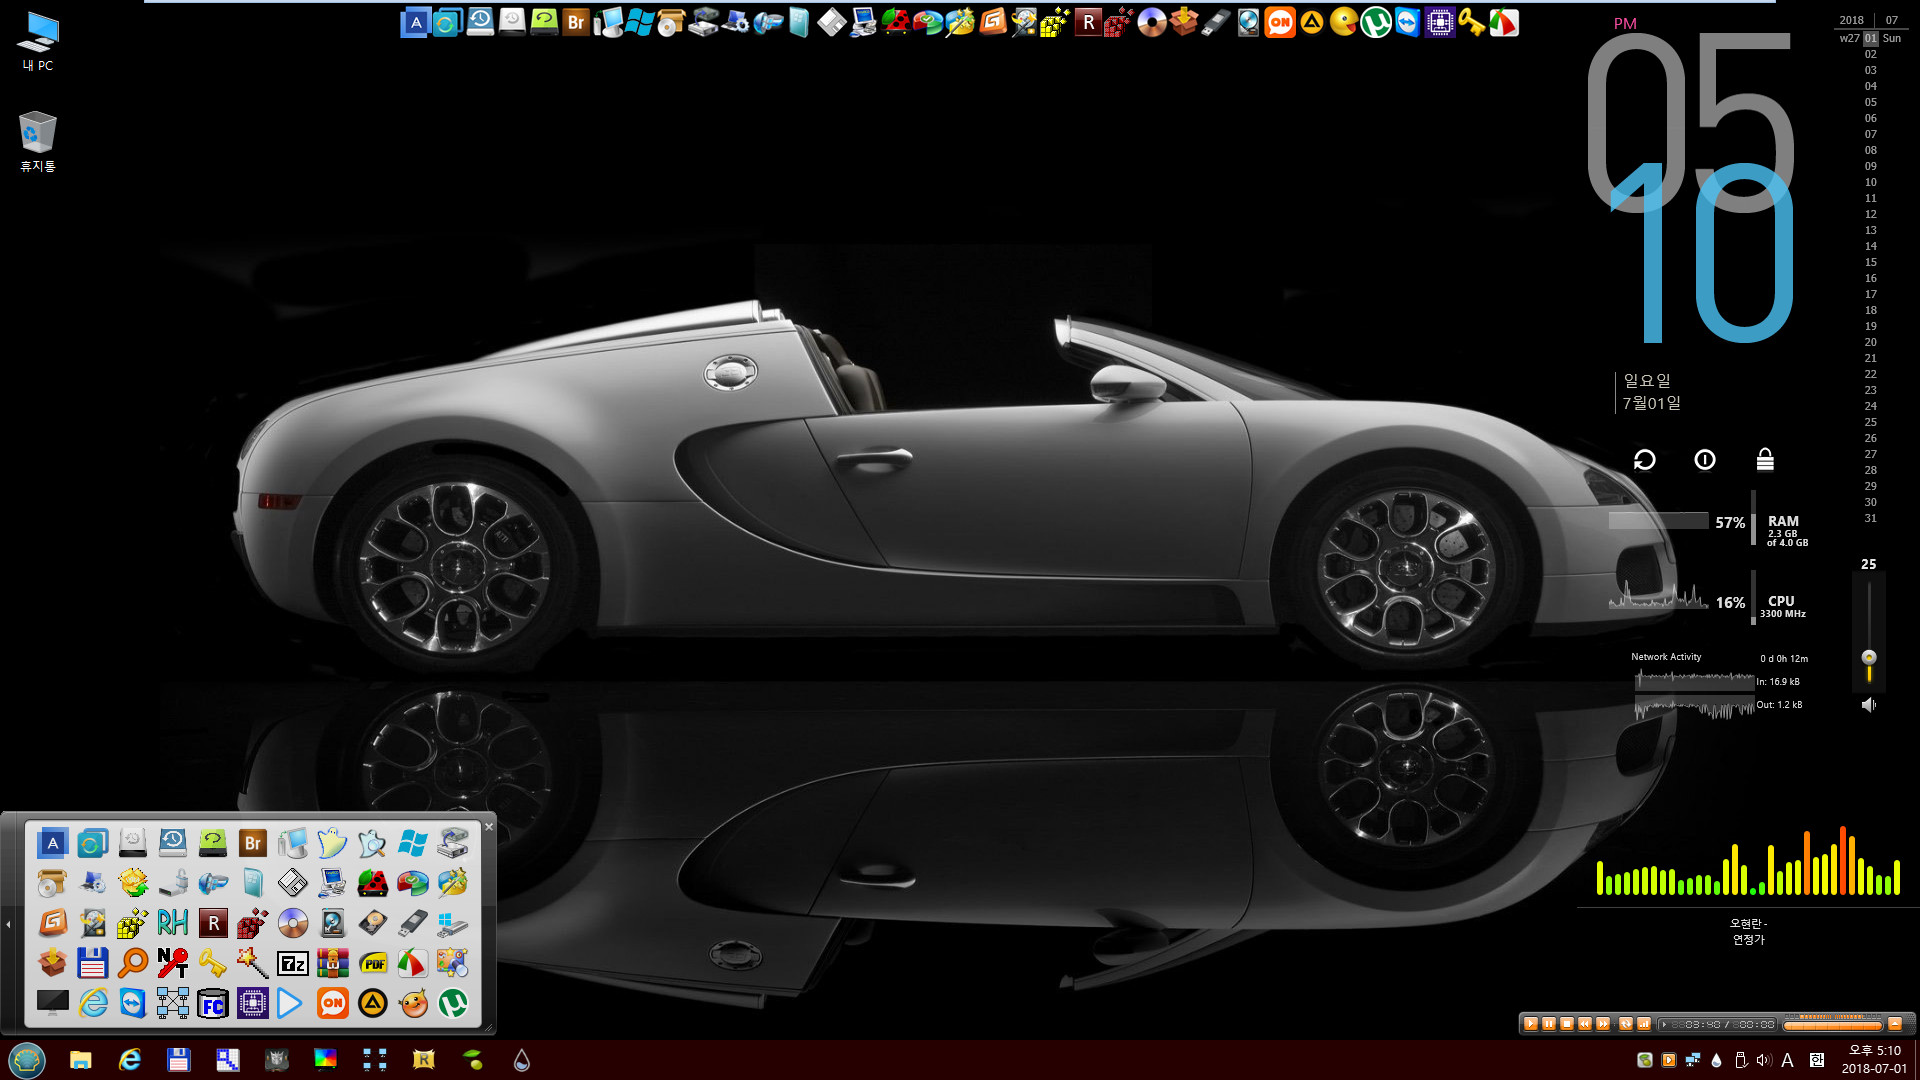Launch UltraISO disc icon in launcher panel
Screen dimensions: 1920x1080
tap(293, 923)
